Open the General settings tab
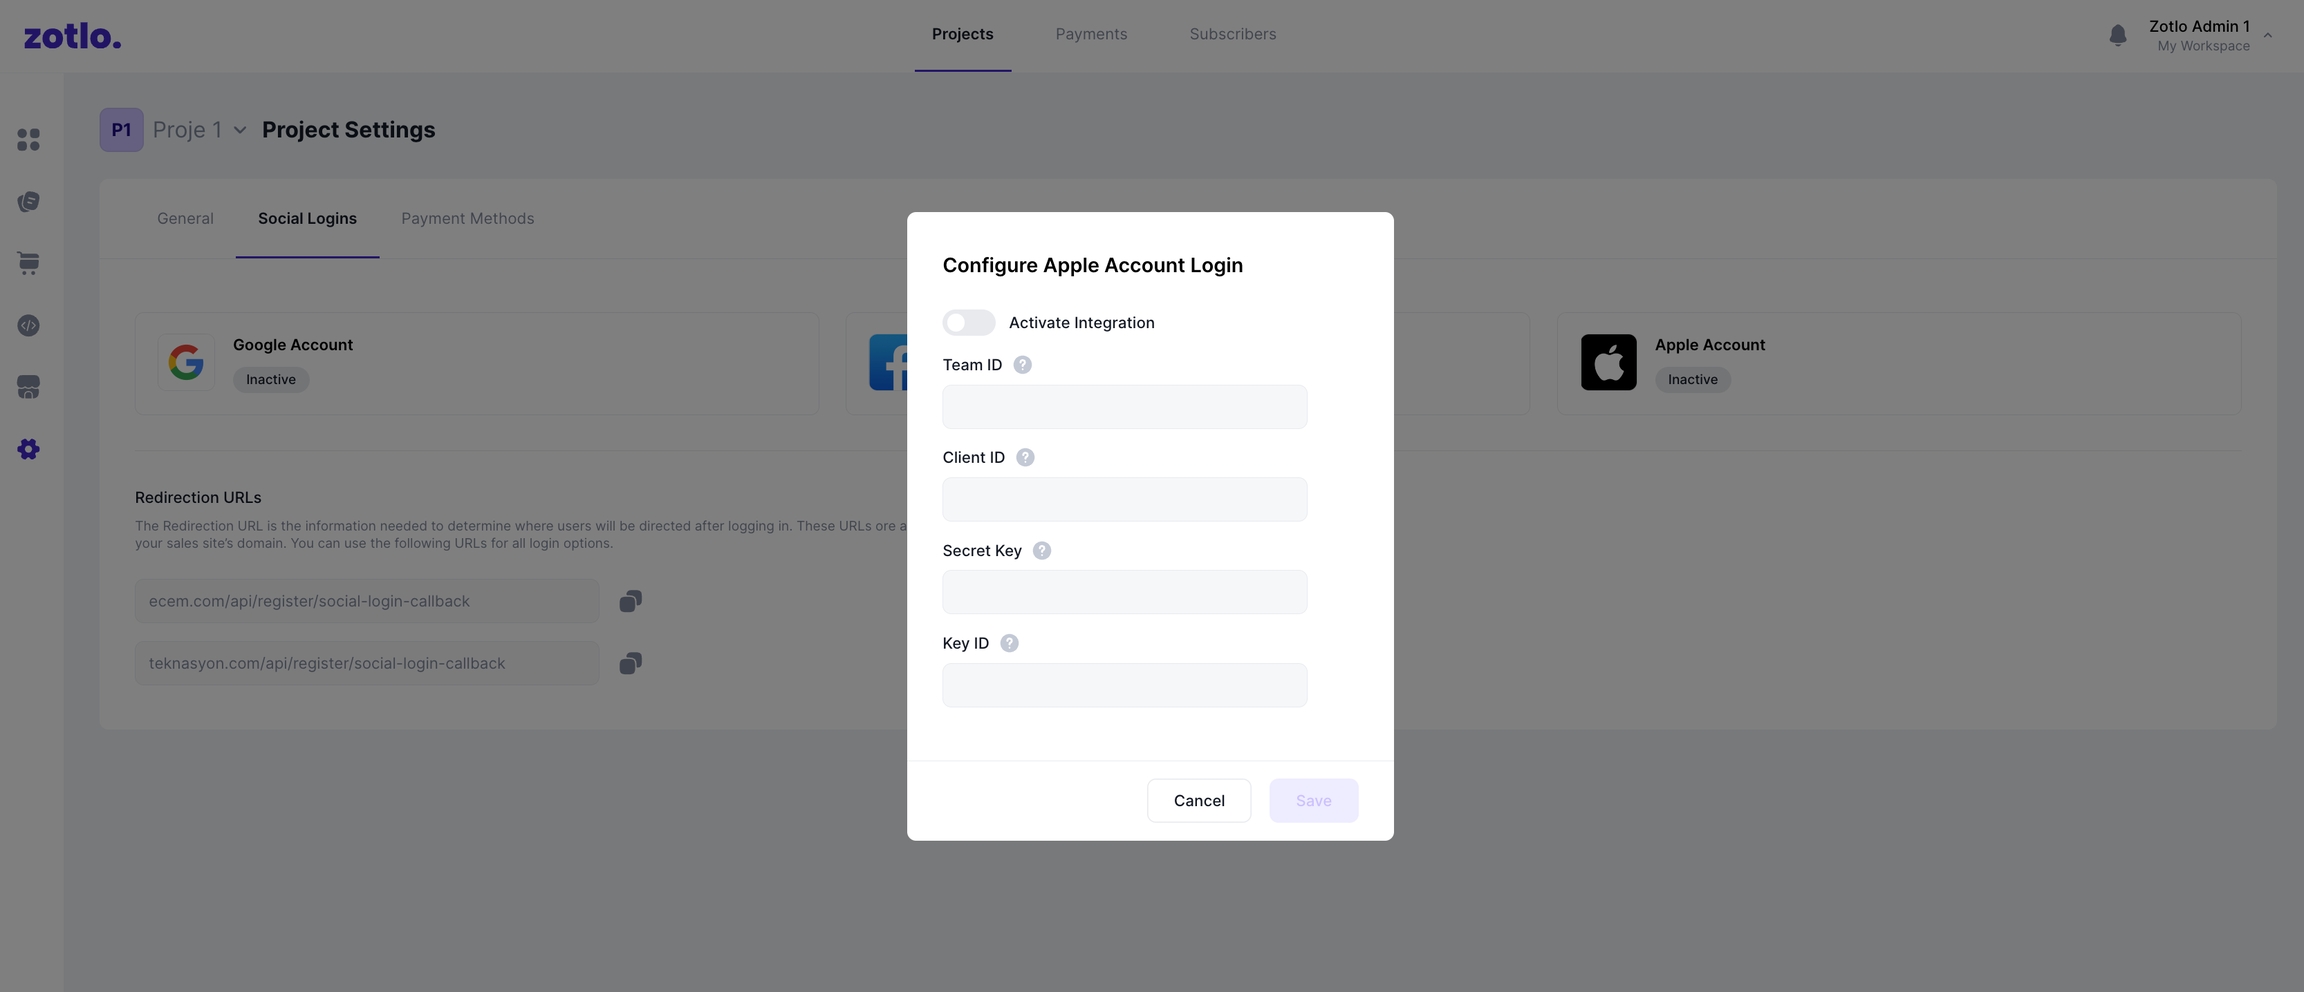The width and height of the screenshot is (2304, 992). [x=185, y=218]
